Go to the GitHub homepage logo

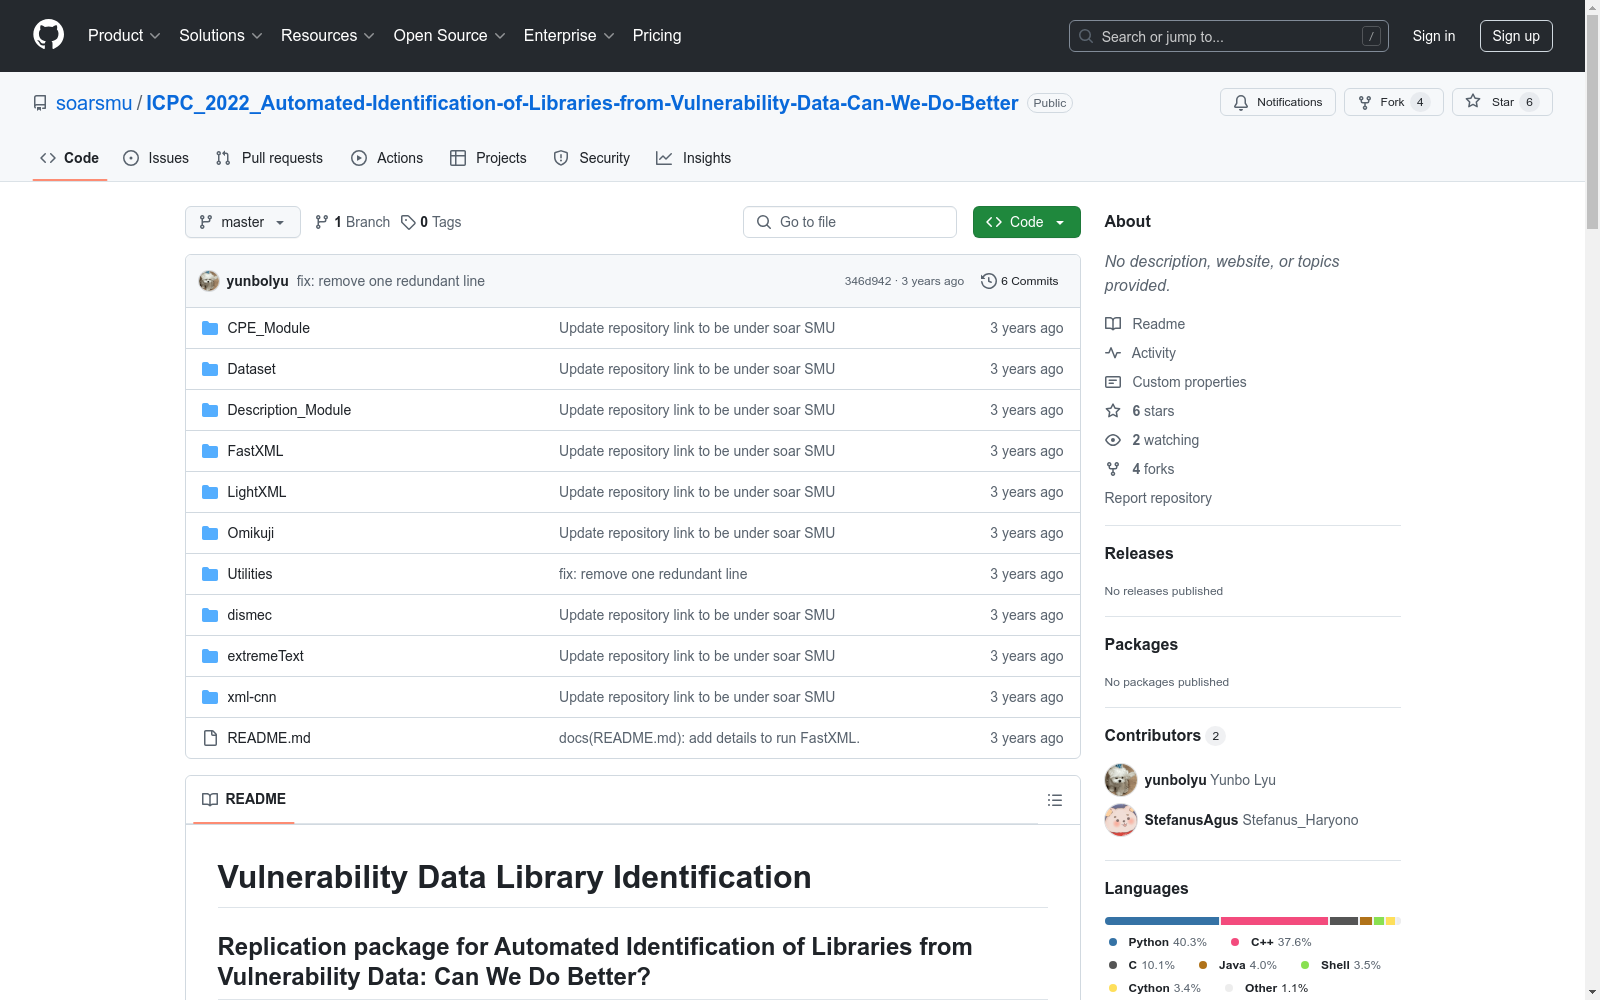pyautogui.click(x=48, y=35)
